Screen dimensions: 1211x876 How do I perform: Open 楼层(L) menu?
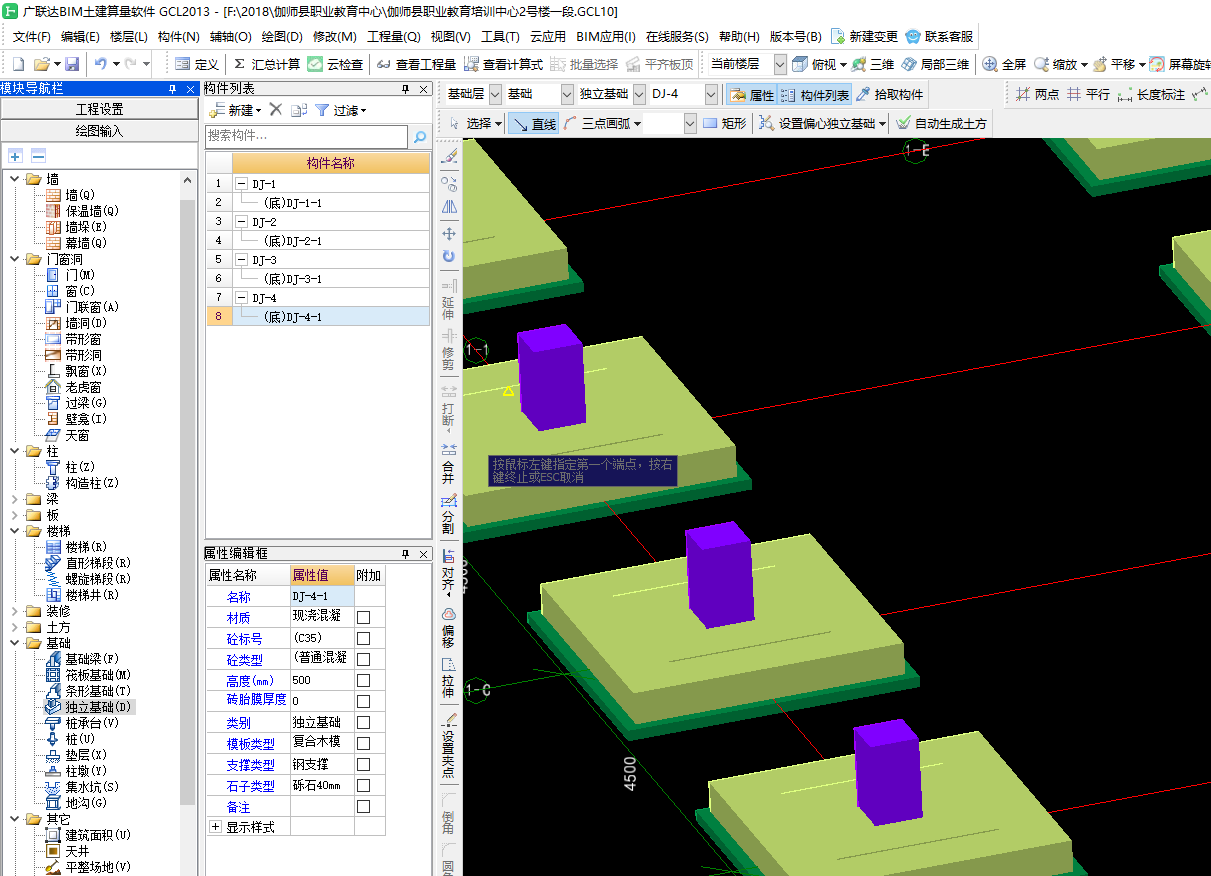pyautogui.click(x=128, y=37)
